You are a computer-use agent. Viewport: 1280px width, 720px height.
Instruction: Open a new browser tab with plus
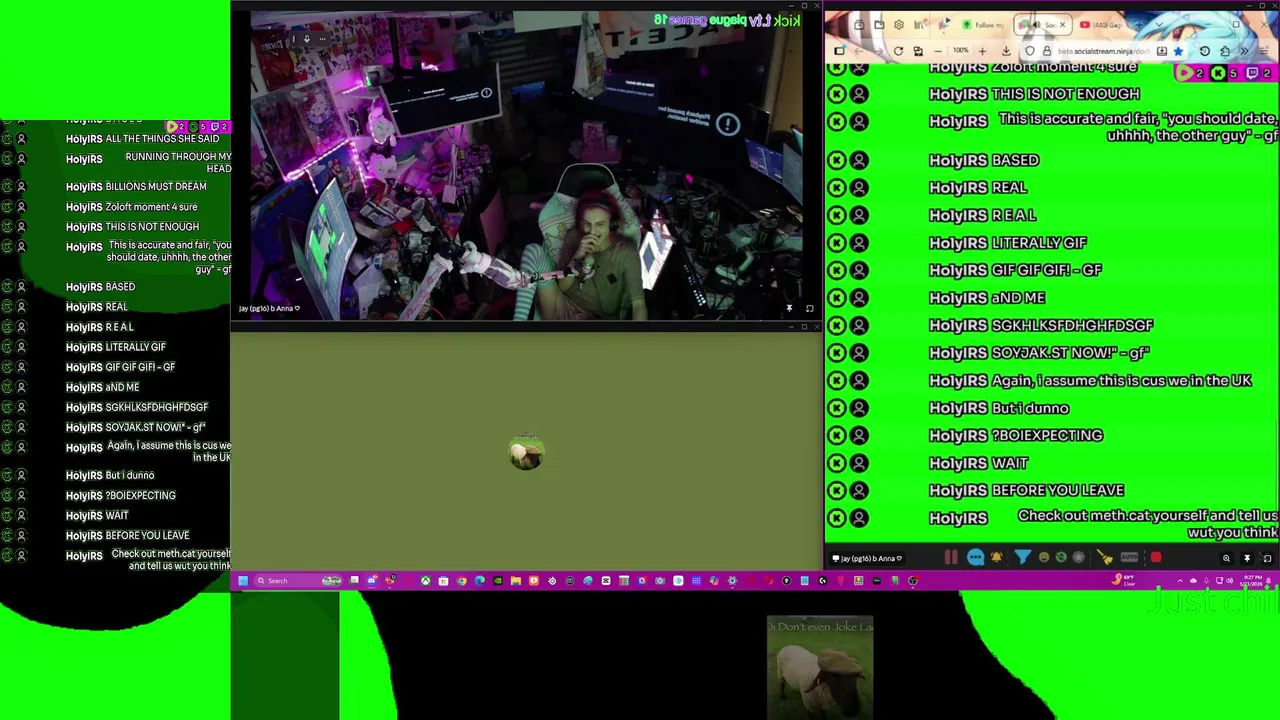click(x=1139, y=25)
